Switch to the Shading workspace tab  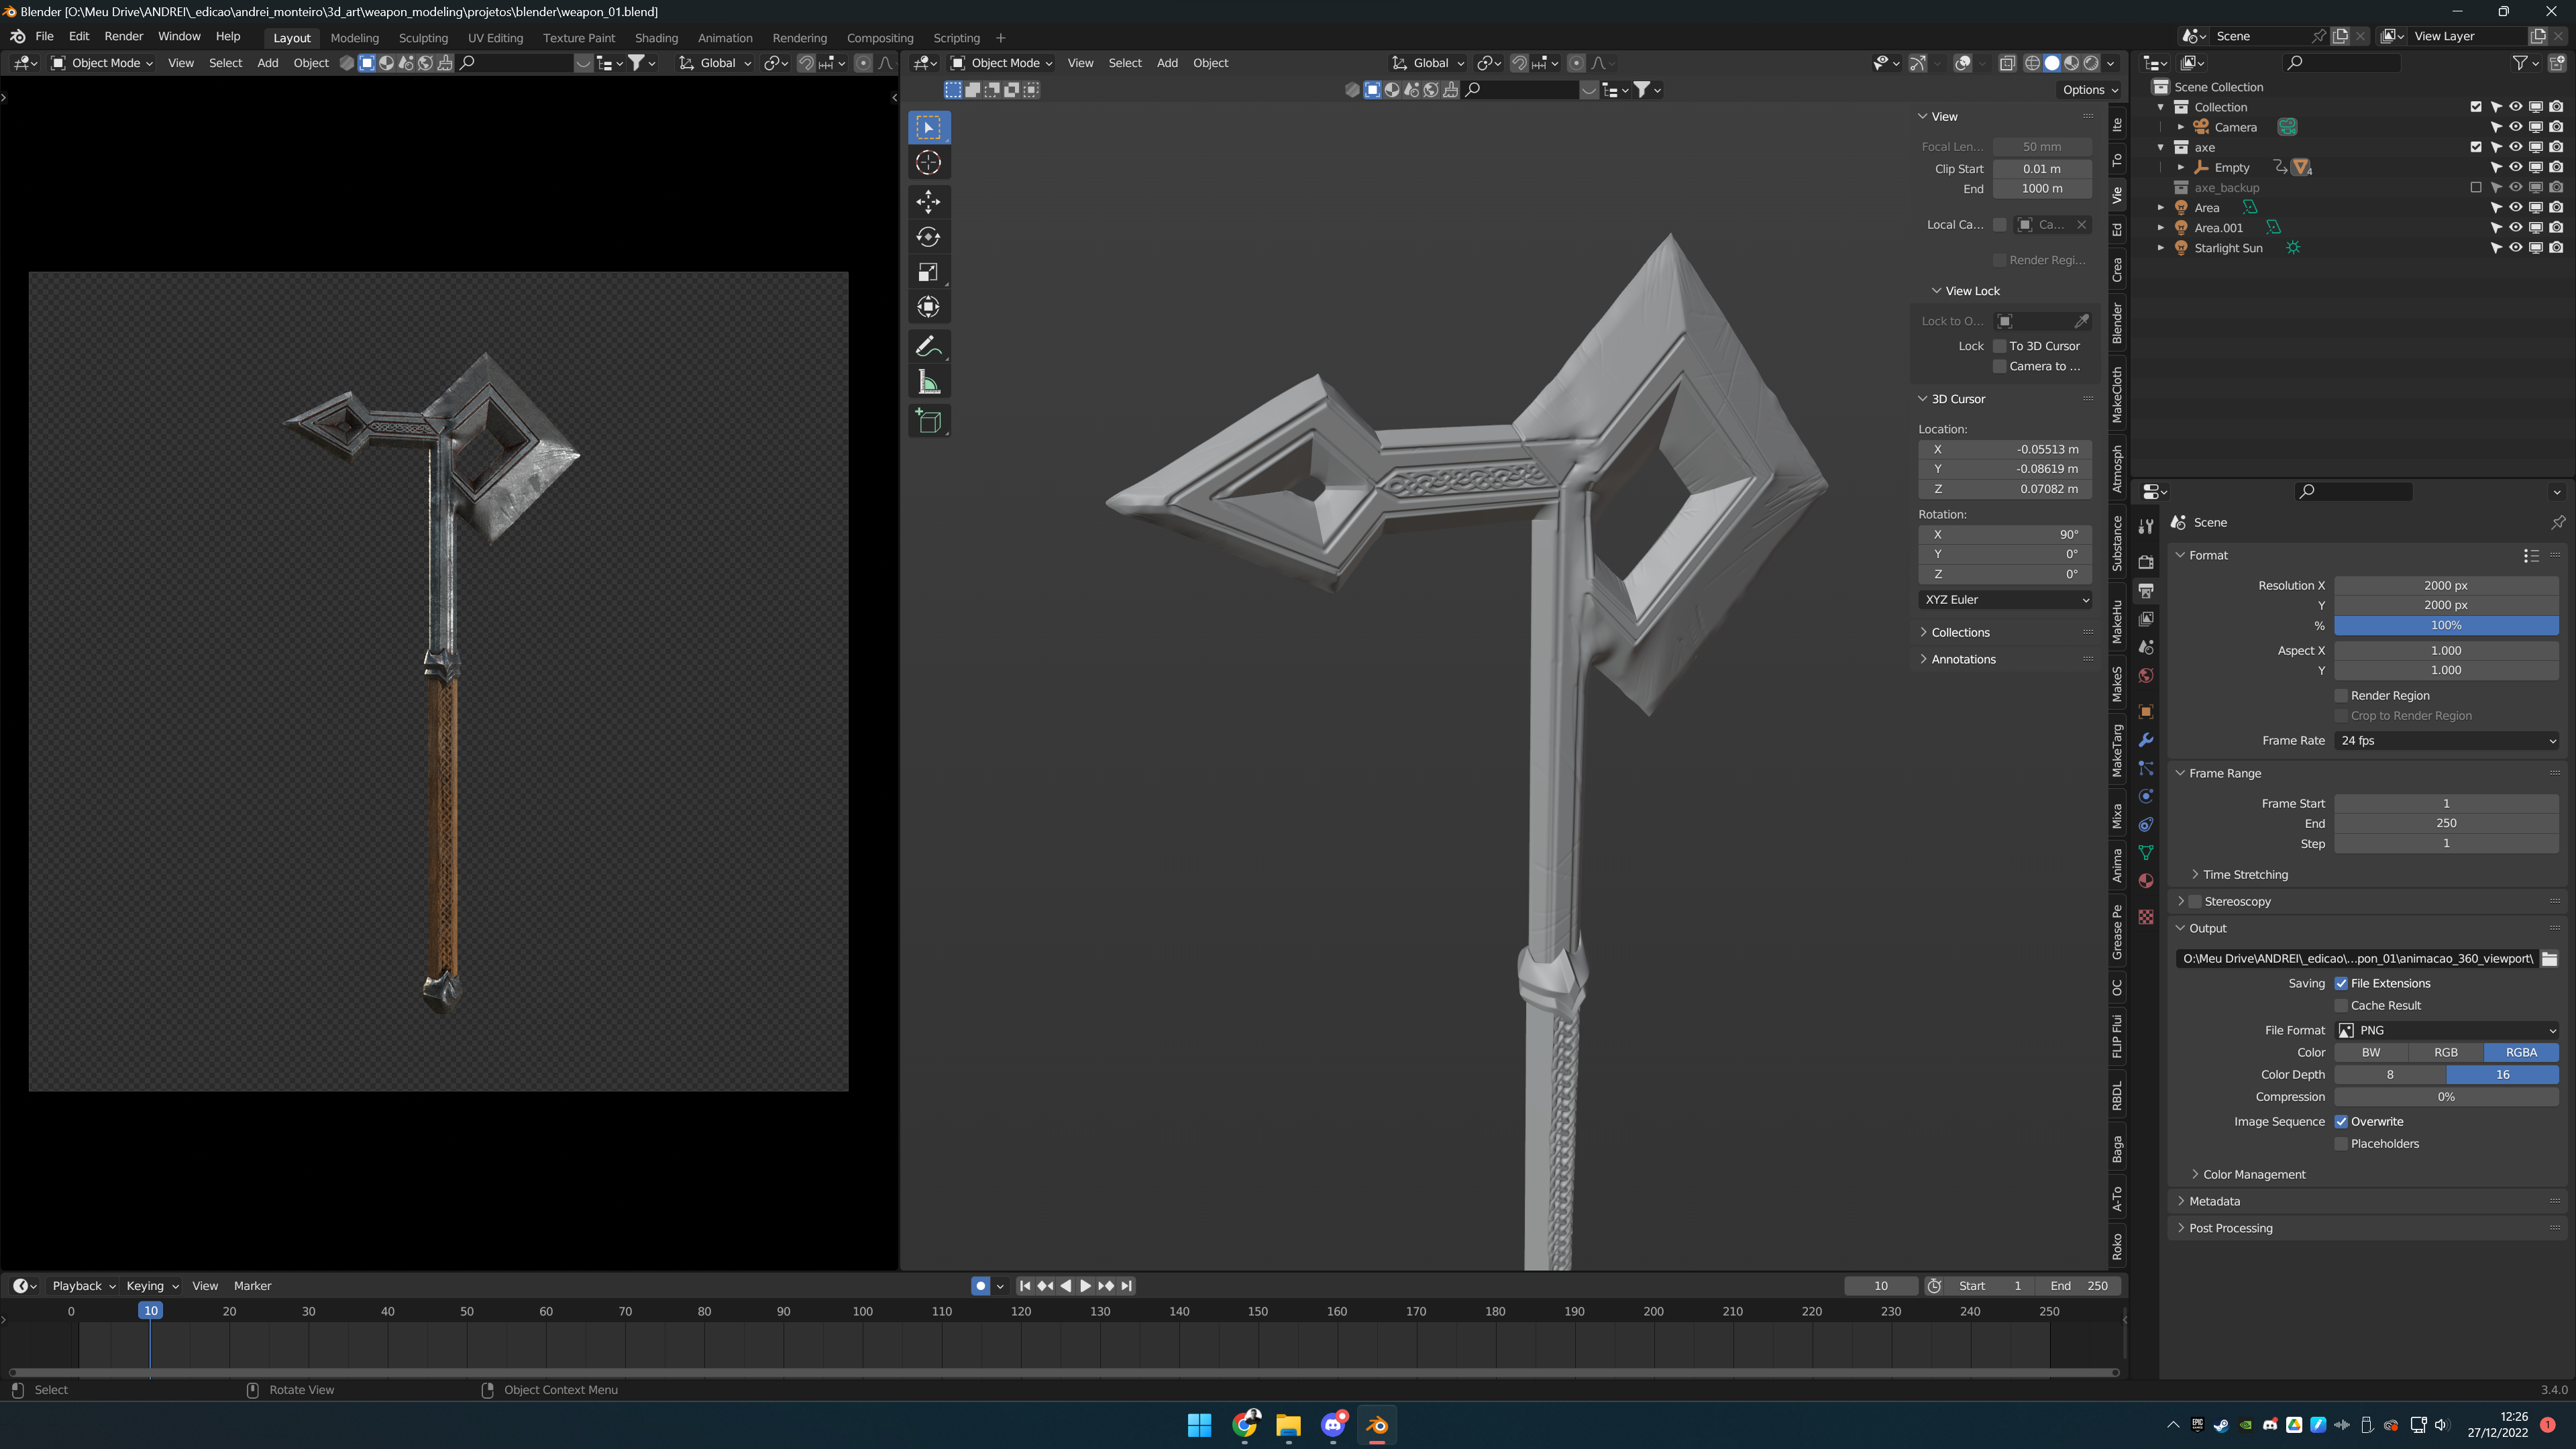point(656,38)
